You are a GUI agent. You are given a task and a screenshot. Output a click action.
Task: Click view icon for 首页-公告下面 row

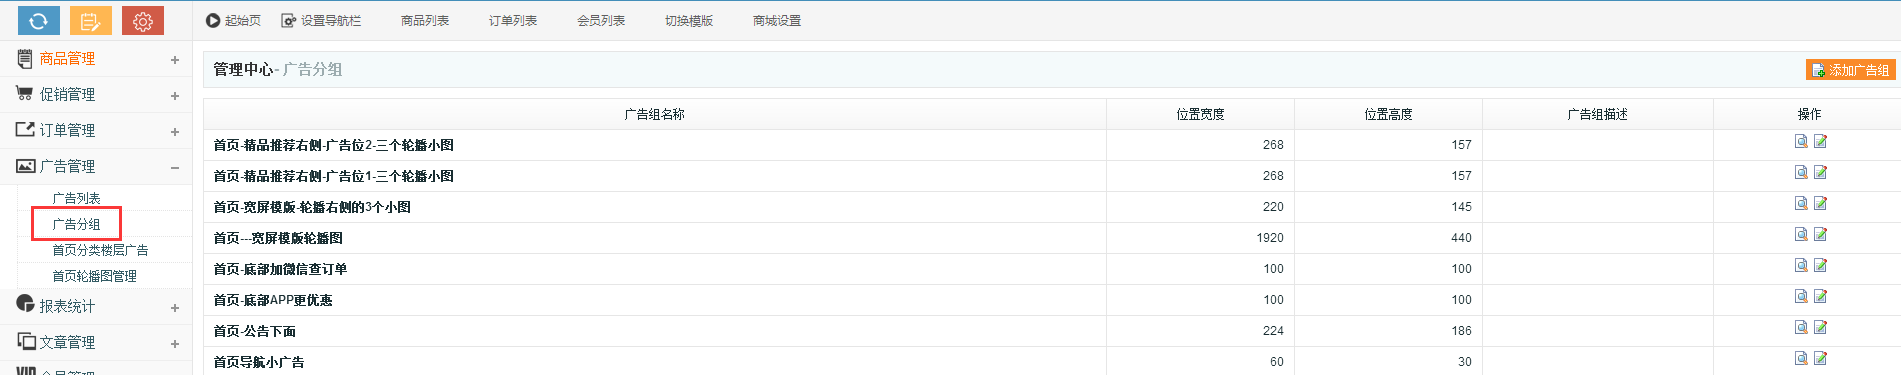[1801, 328]
